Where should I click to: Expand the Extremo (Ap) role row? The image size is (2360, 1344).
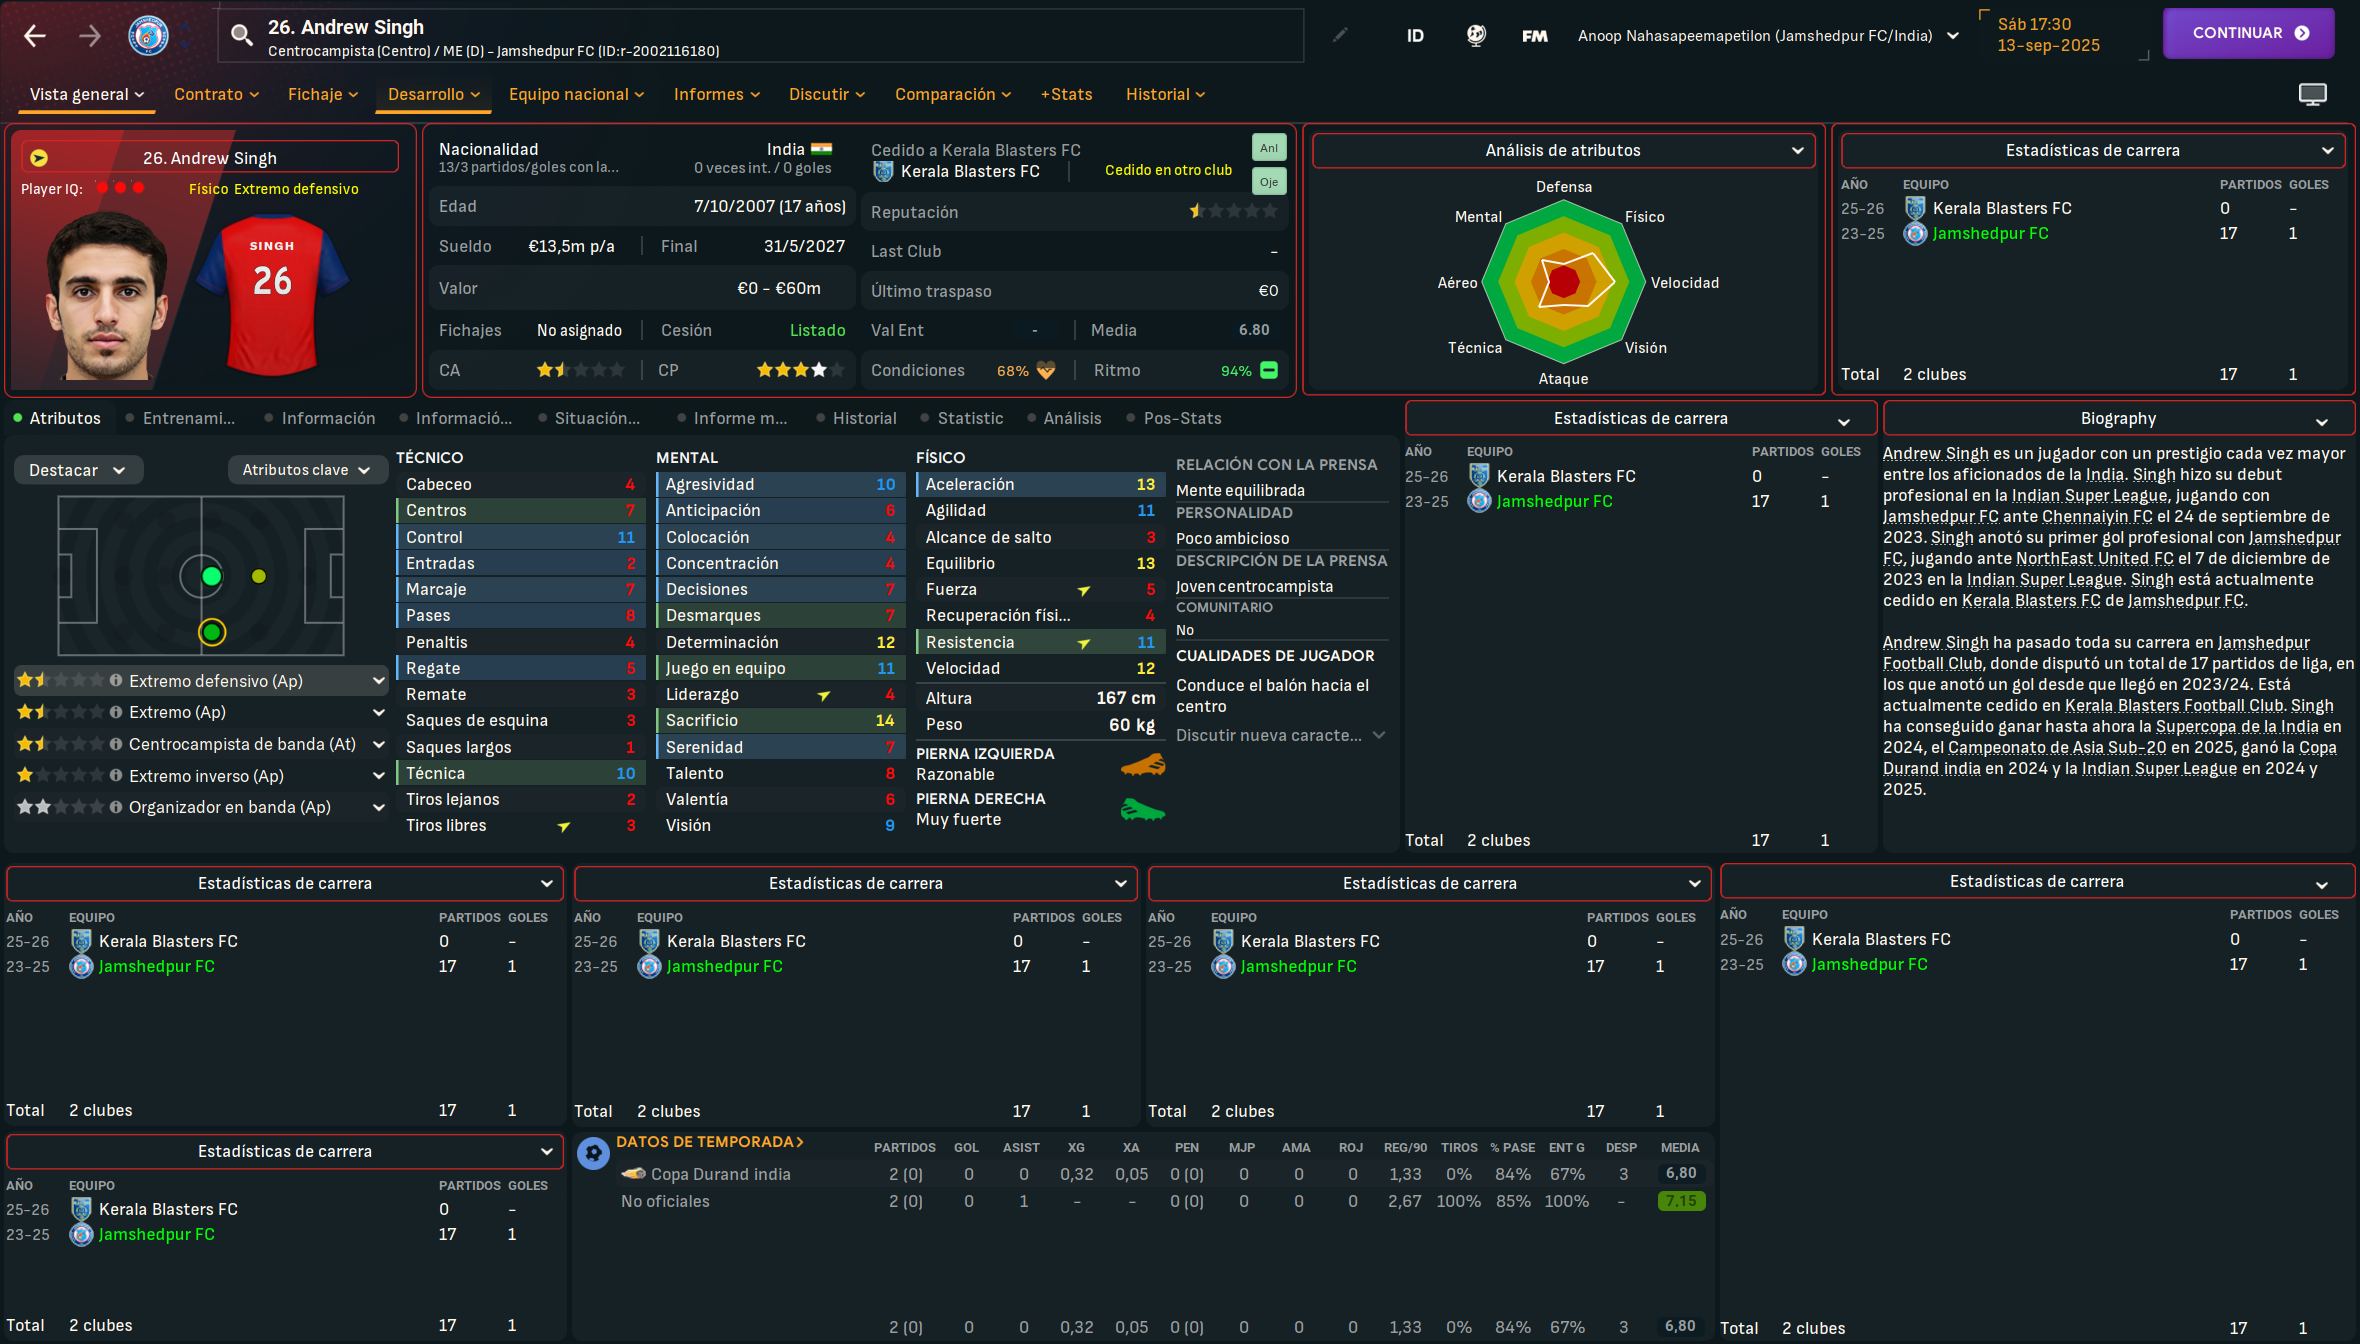[378, 713]
